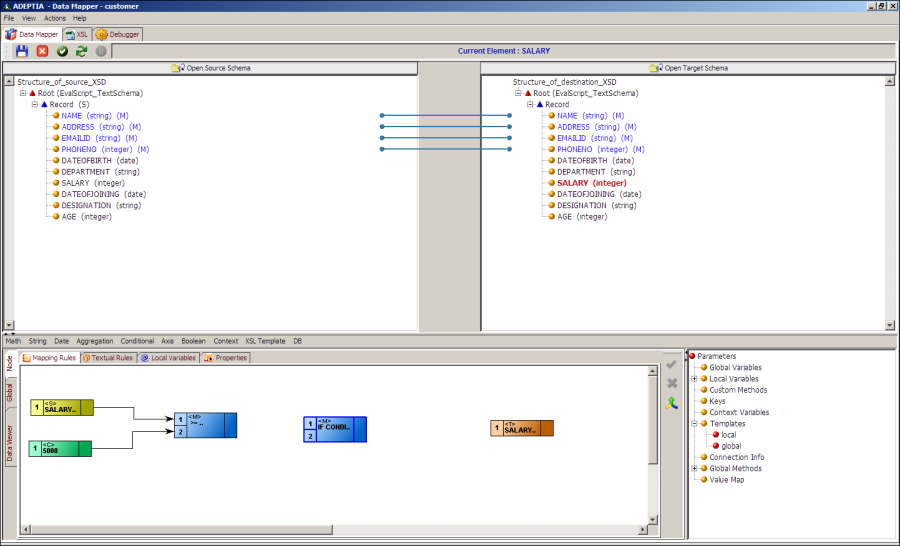Open the String functions menu

point(37,341)
